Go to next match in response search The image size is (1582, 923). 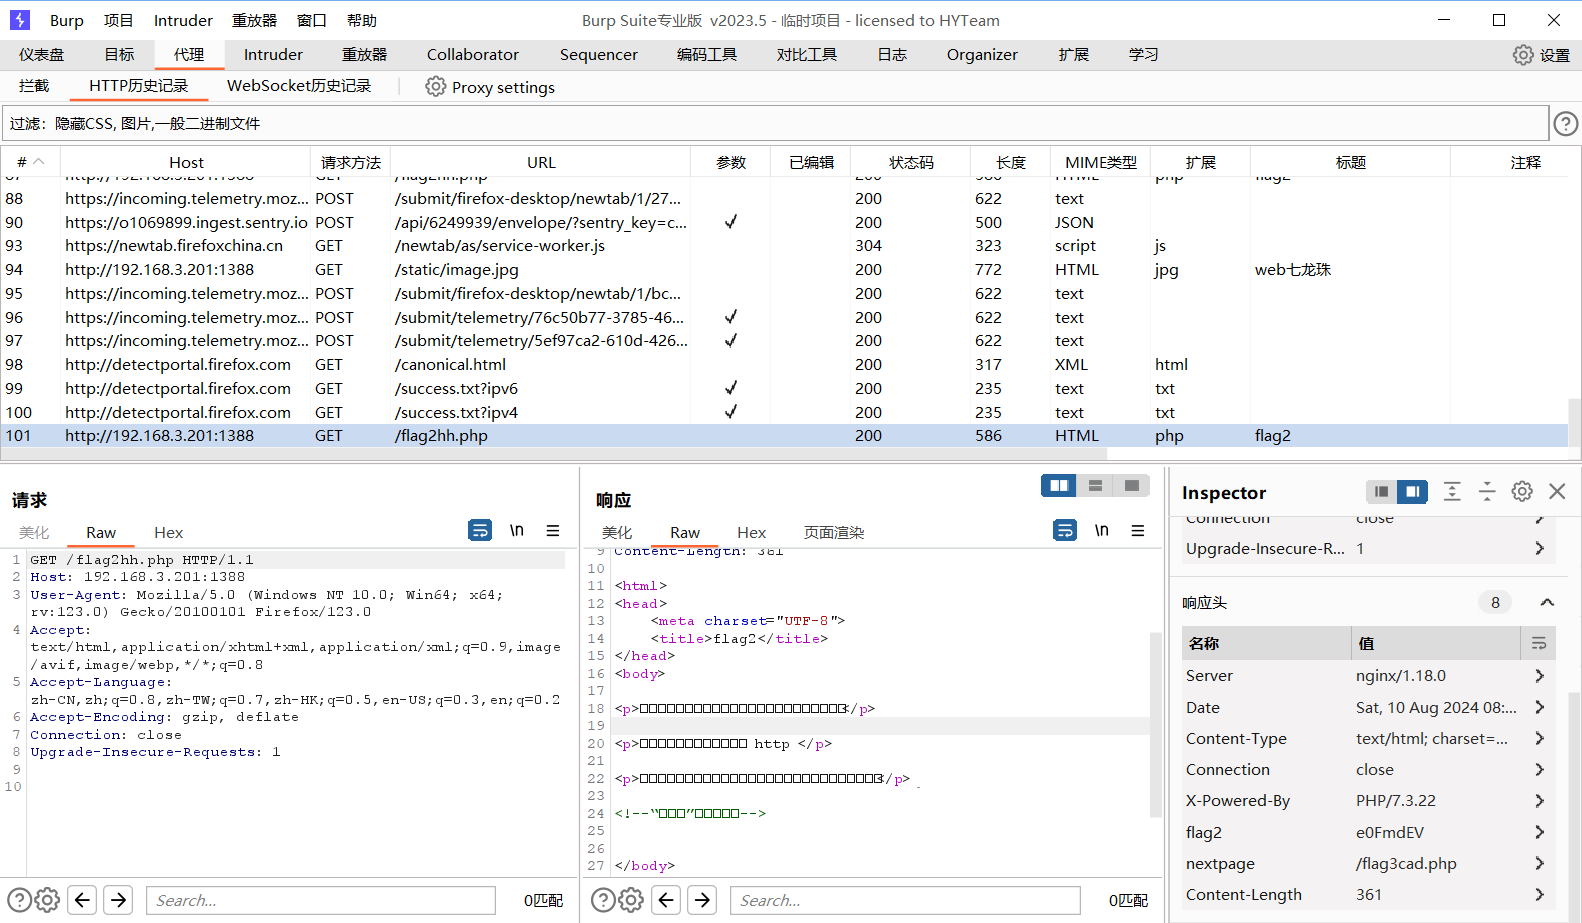pyautogui.click(x=703, y=900)
